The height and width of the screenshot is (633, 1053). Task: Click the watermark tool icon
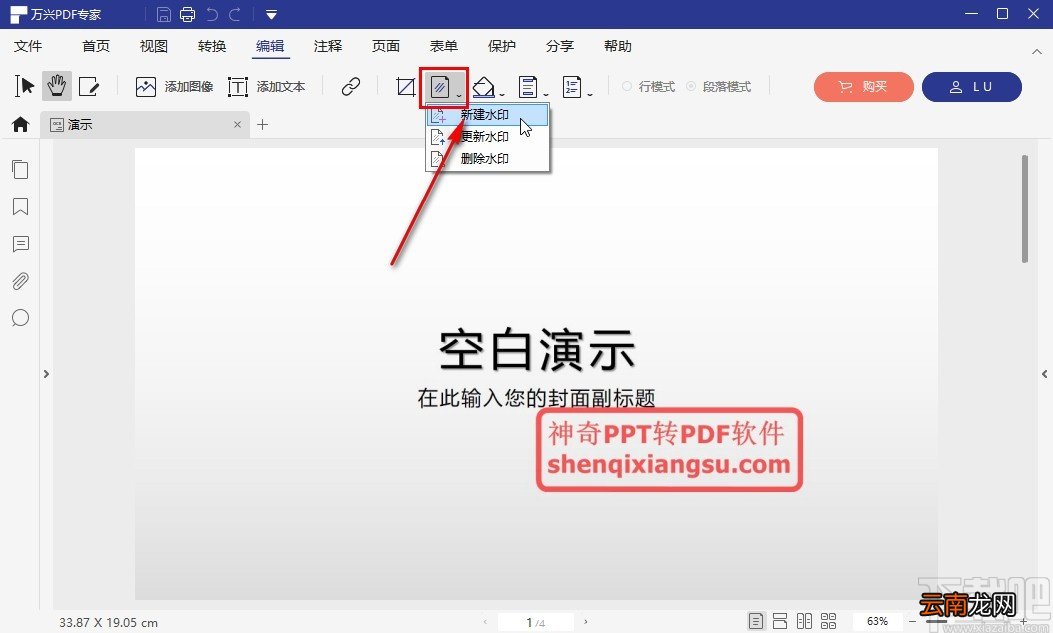[440, 87]
